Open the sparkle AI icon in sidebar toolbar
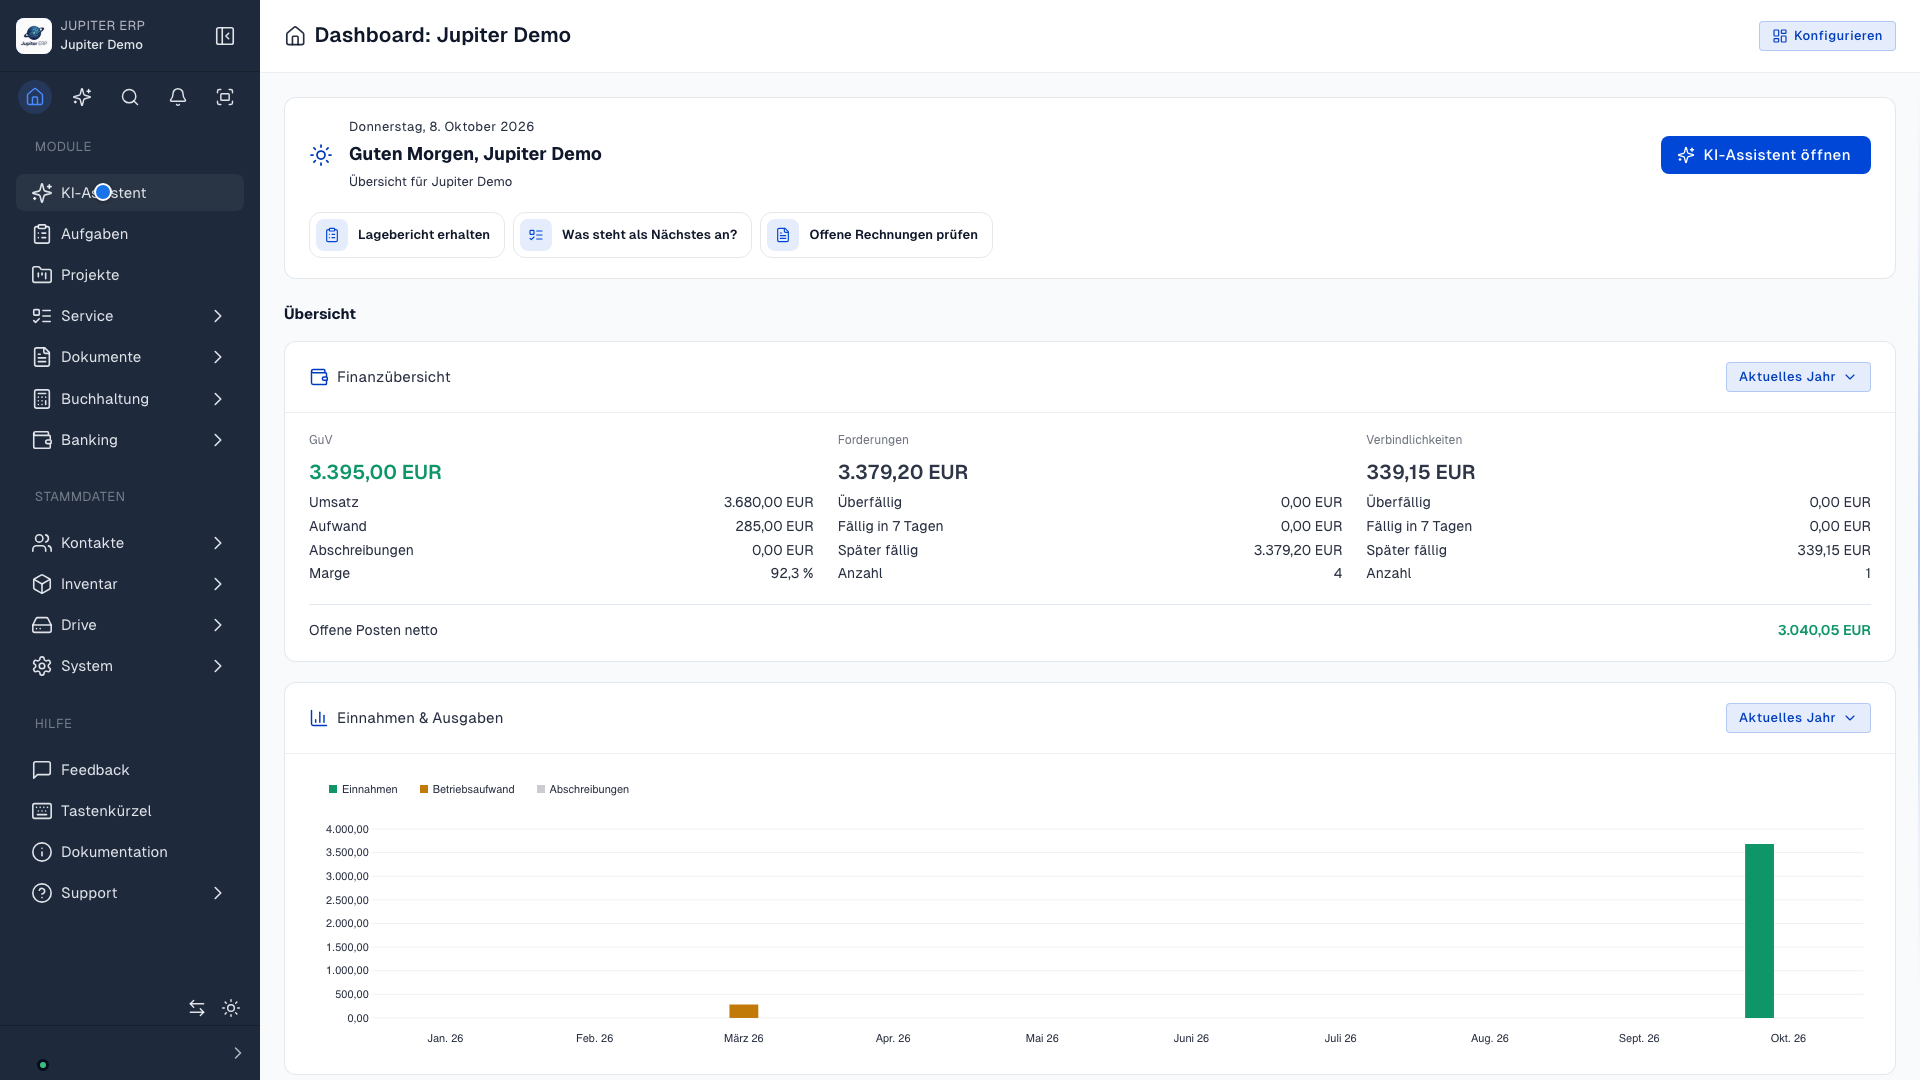 click(82, 97)
